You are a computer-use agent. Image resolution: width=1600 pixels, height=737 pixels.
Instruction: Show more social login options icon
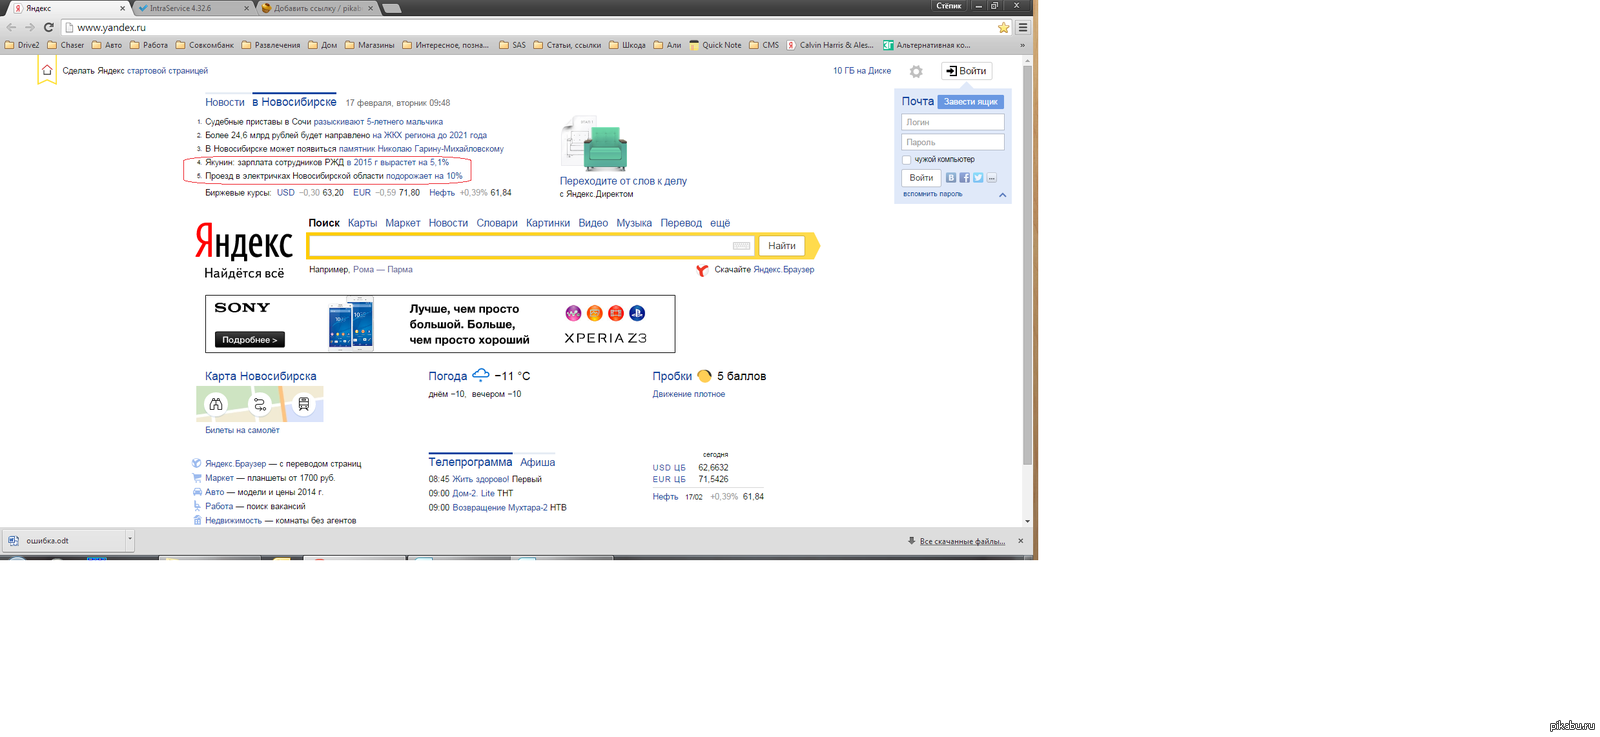tap(991, 177)
